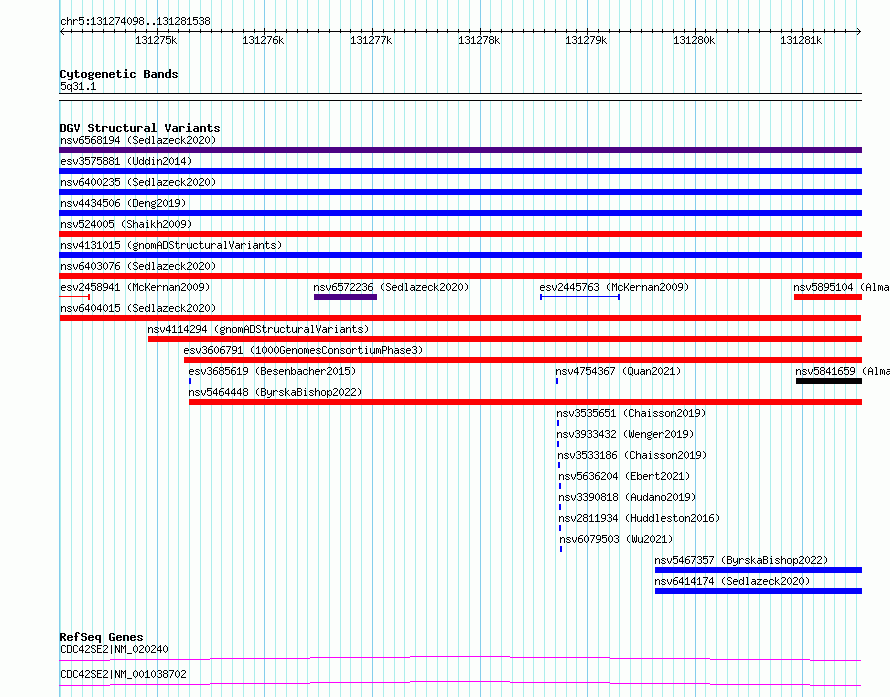This screenshot has height=697, width=890.
Task: Open nsv4754367 (Quan2021) label
Action: pos(618,371)
